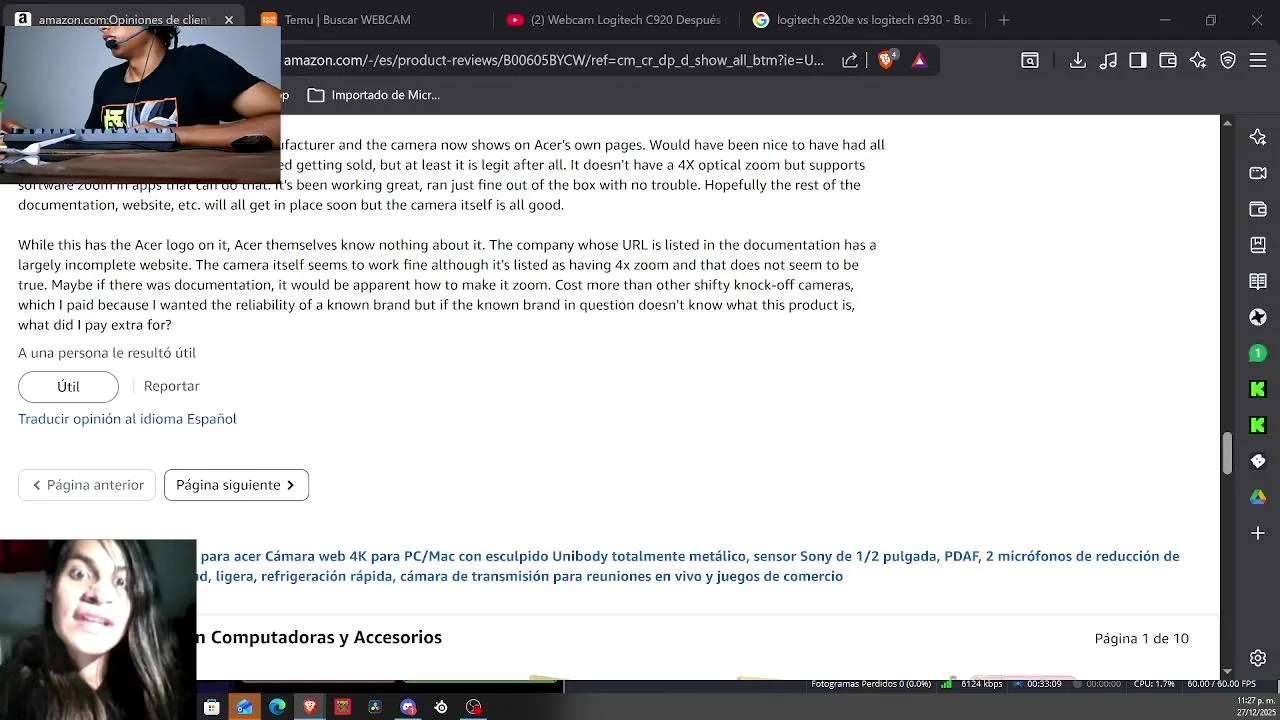Click the amazon.com address bar URL
The height and width of the screenshot is (720, 1280).
[x=554, y=60]
